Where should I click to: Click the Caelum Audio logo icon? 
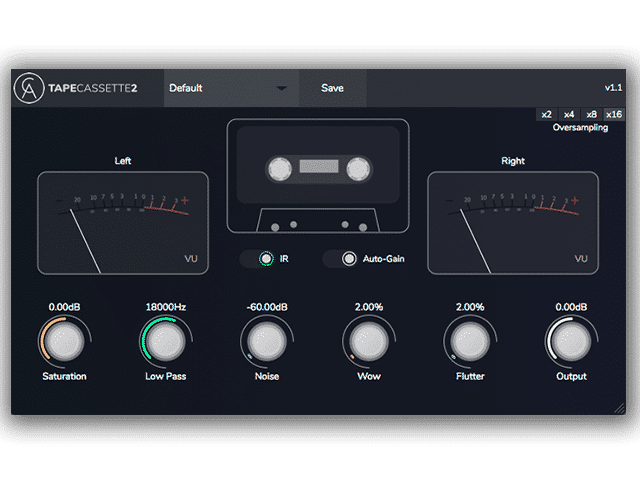pyautogui.click(x=29, y=88)
